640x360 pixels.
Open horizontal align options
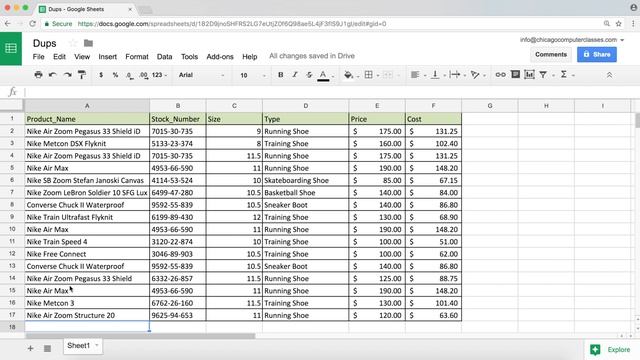click(415, 75)
